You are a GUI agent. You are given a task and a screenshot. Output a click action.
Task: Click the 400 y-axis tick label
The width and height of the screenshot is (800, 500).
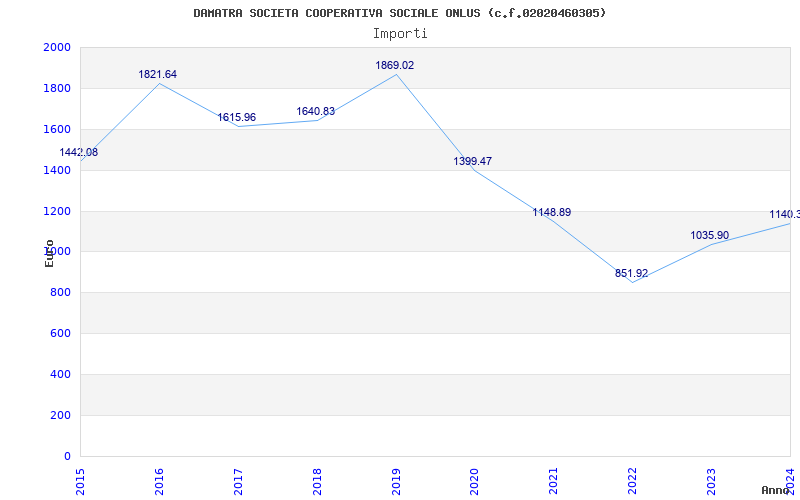point(61,374)
